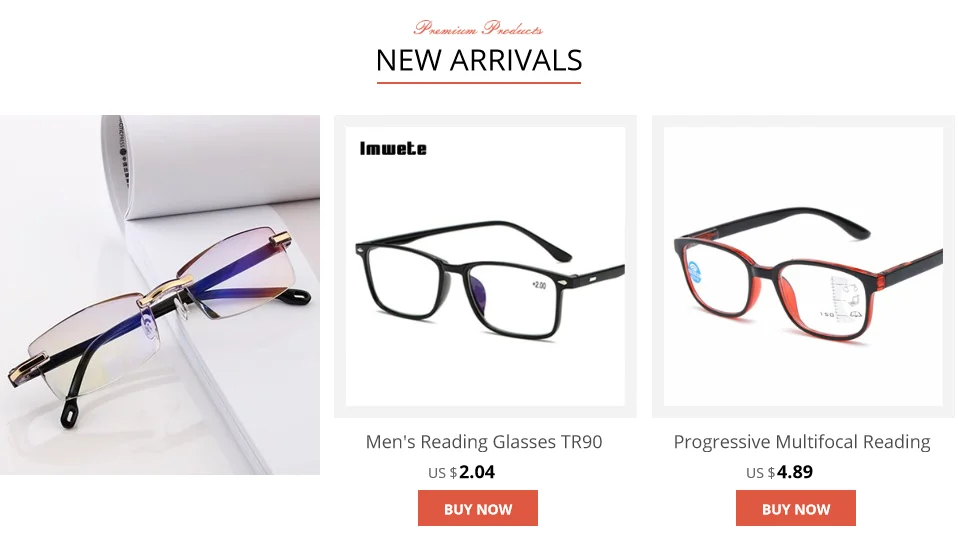Screen dimensions: 958x550
Task: Open the red Progressive Multifocal glasses thumbnail
Action: tap(803, 266)
